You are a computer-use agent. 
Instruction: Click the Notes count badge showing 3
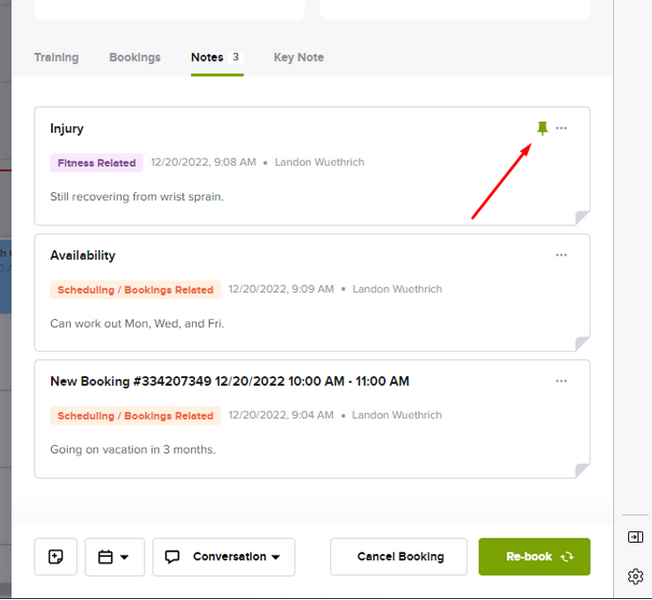(x=236, y=57)
